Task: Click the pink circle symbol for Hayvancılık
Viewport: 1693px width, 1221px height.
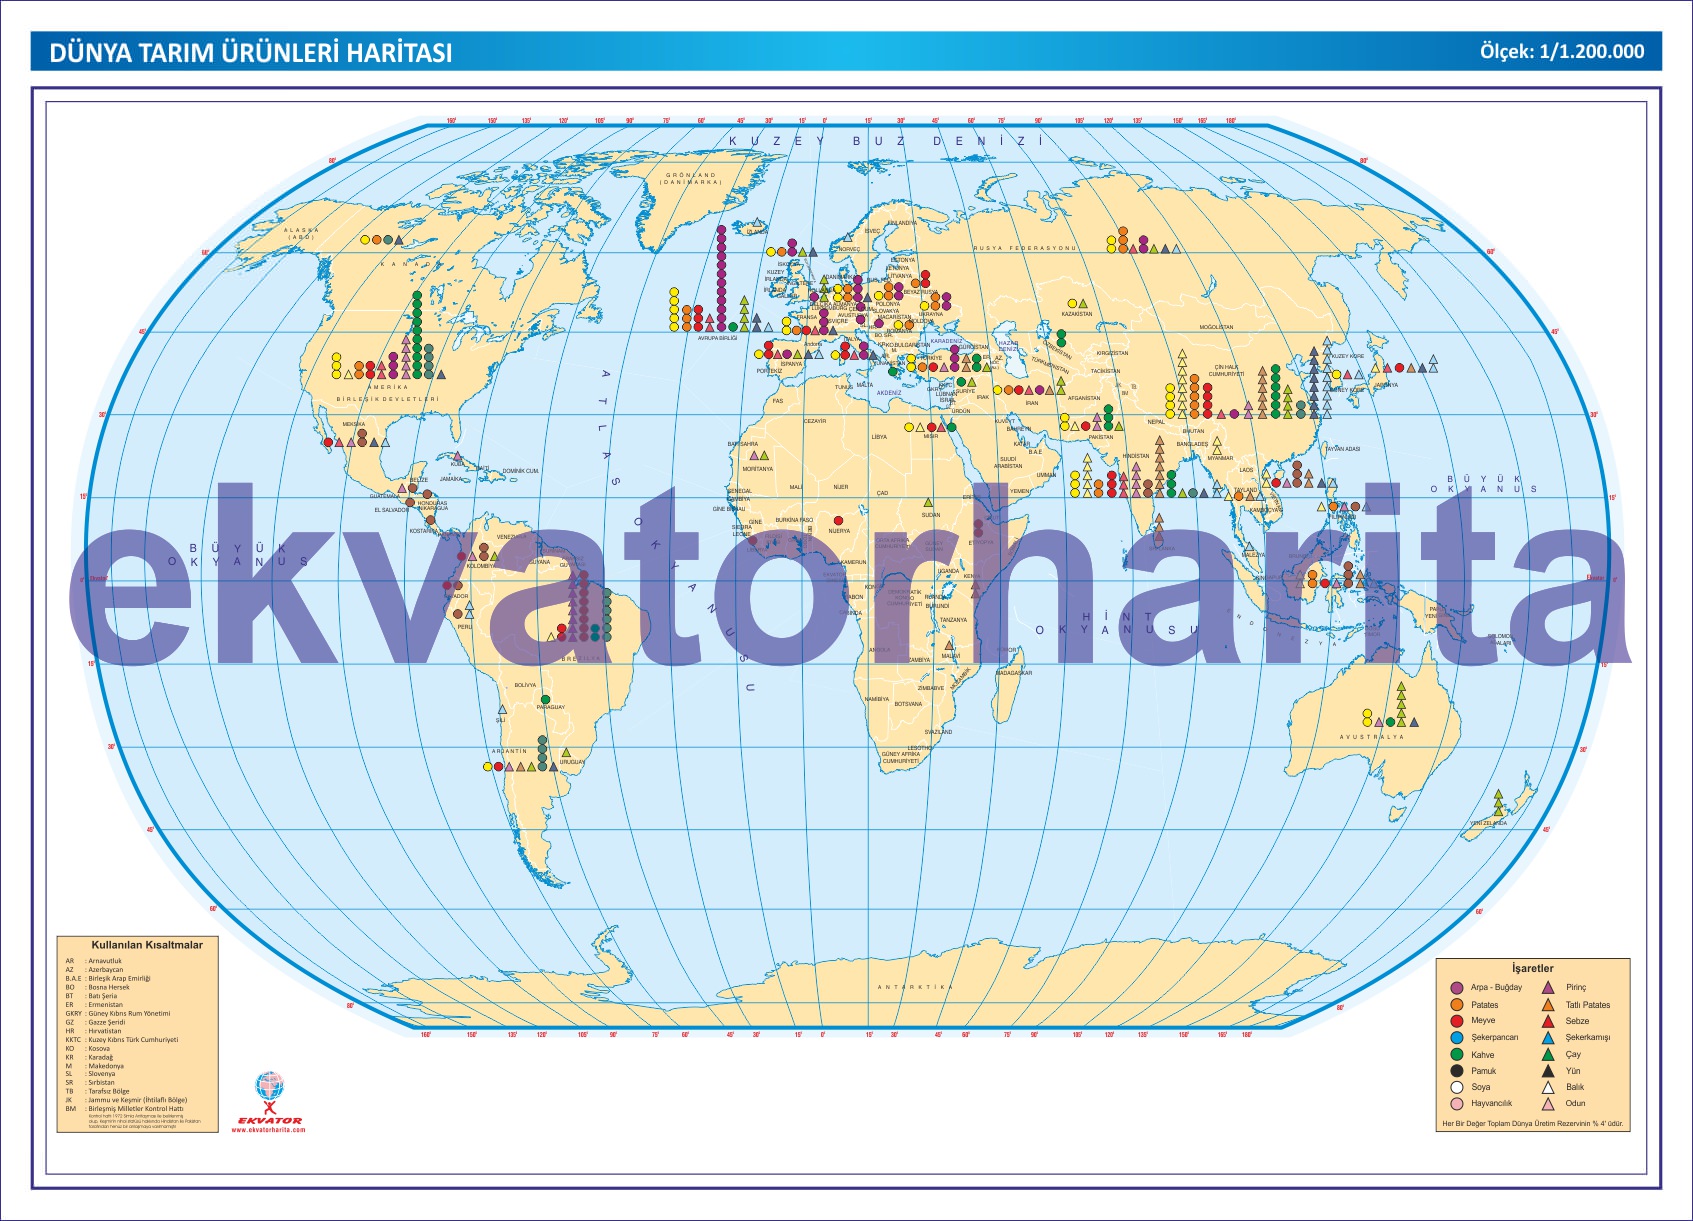Action: coord(1456,1104)
